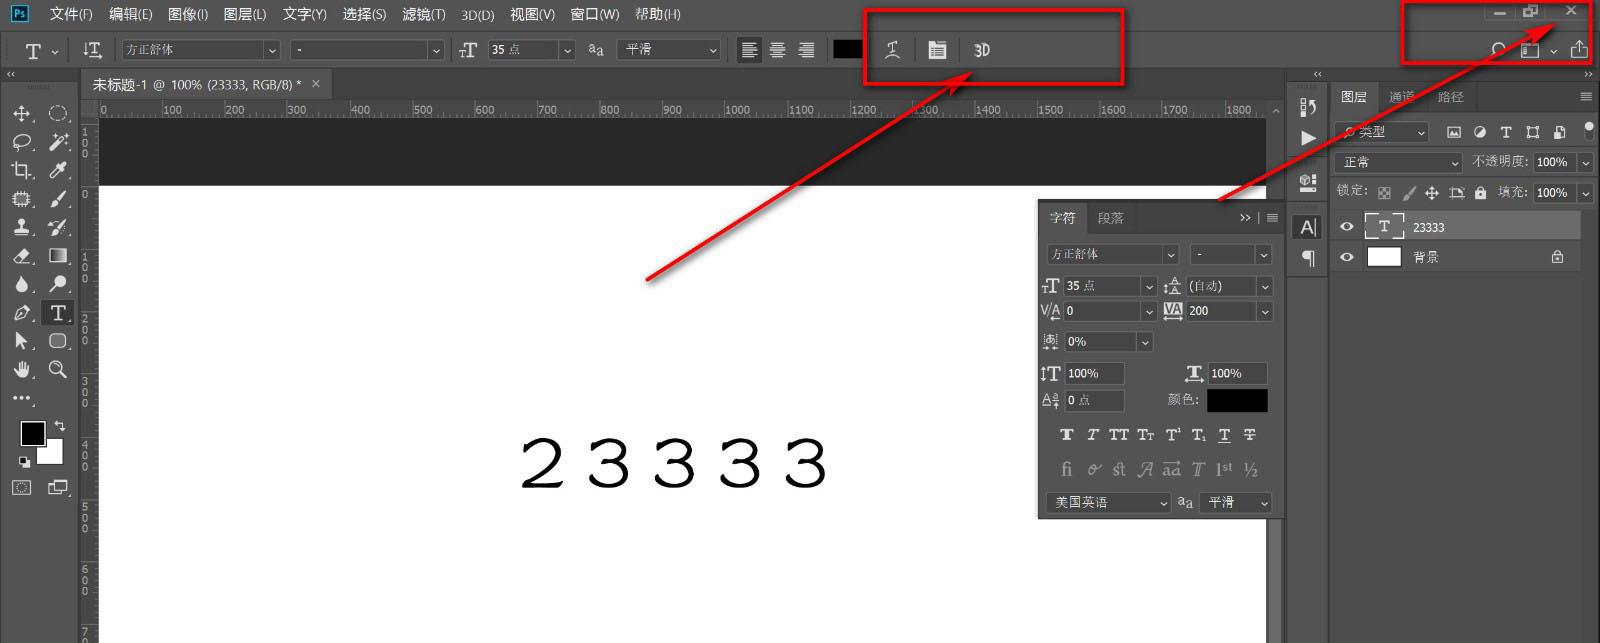Click the create warped text icon
The image size is (1600, 643).
893,50
